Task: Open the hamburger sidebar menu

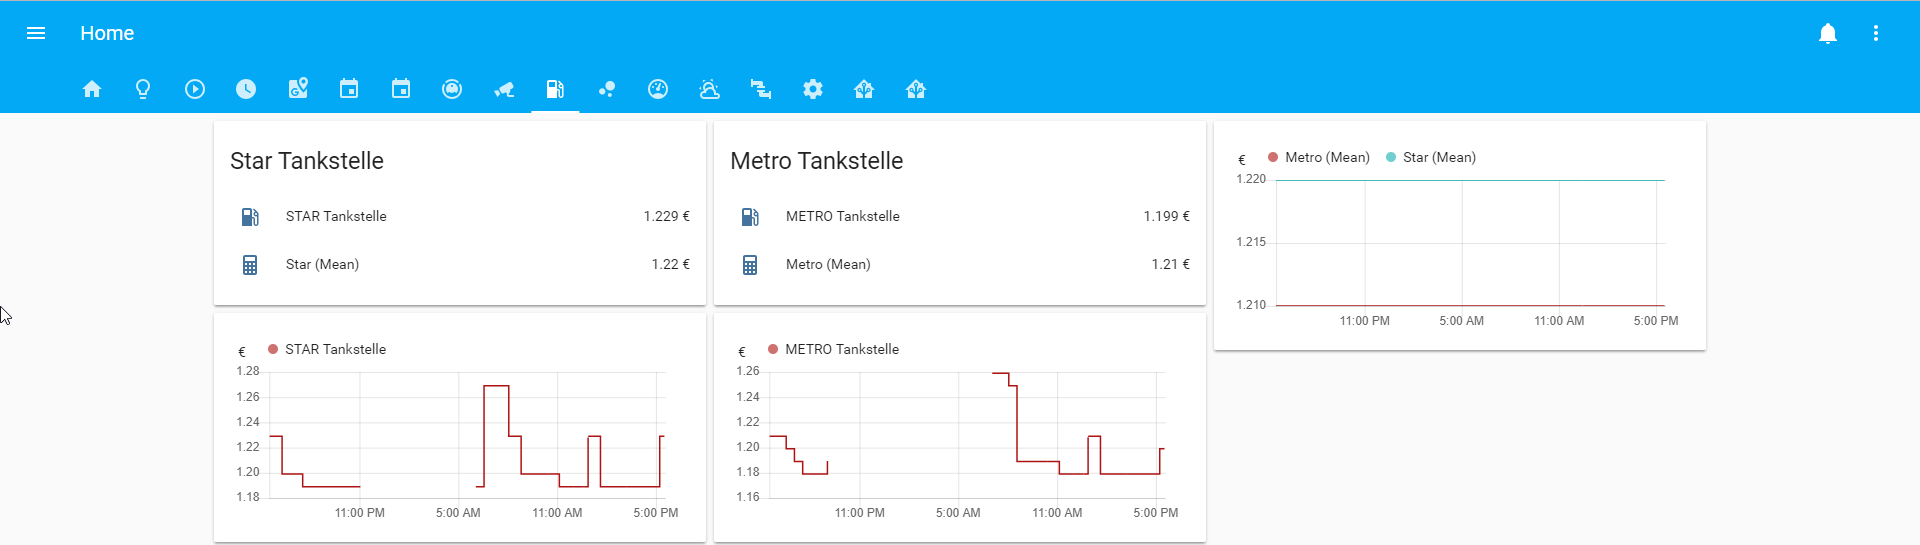Action: click(x=36, y=33)
